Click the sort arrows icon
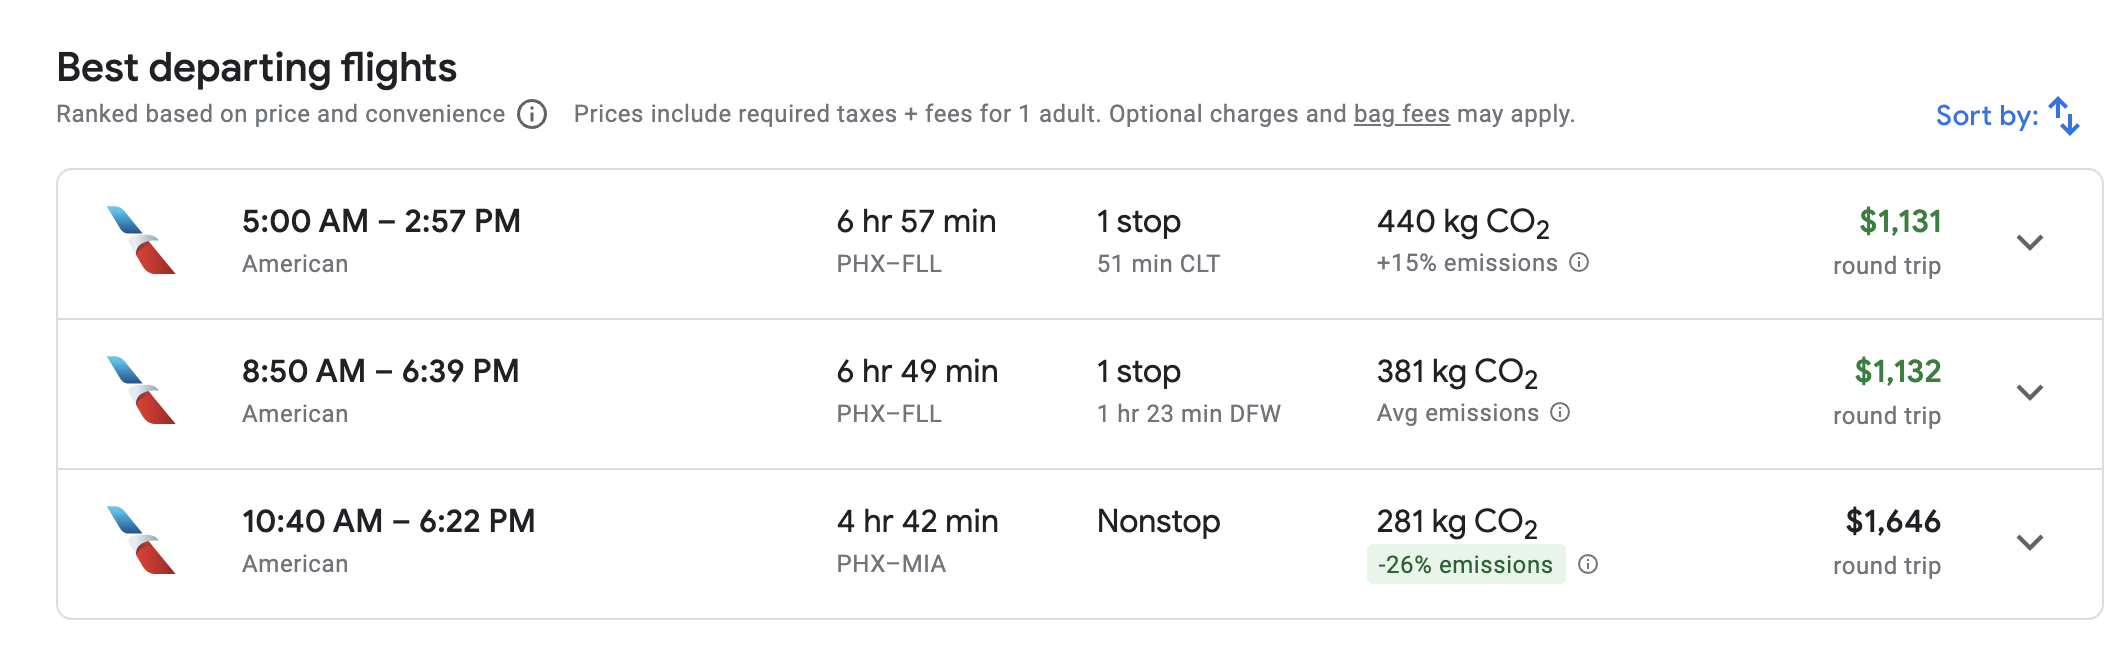2126x662 pixels. (2064, 116)
